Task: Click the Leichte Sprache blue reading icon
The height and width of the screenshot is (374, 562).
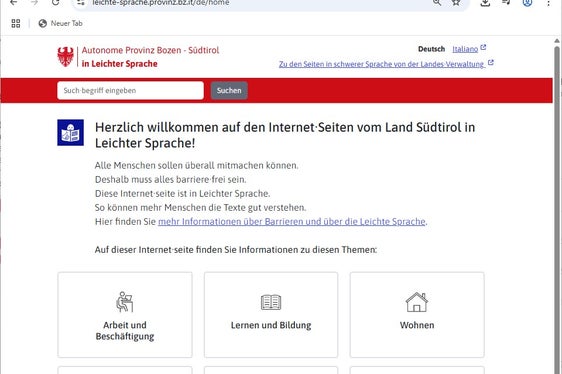Action: click(x=71, y=133)
